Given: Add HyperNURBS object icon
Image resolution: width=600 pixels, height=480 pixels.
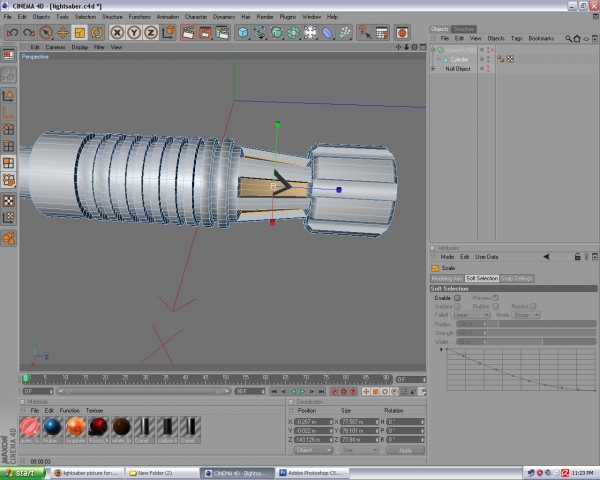Looking at the screenshot, I should [277, 33].
